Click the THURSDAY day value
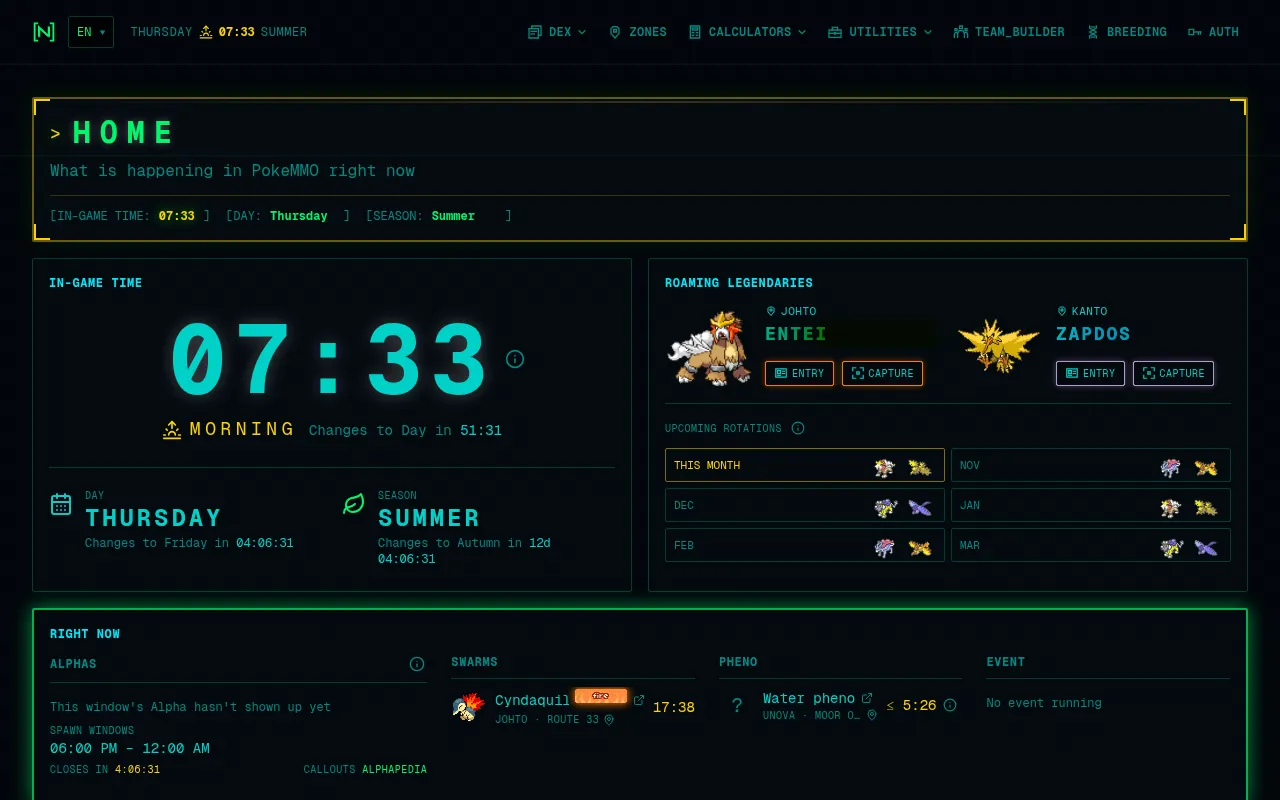The height and width of the screenshot is (800, 1280). (153, 518)
